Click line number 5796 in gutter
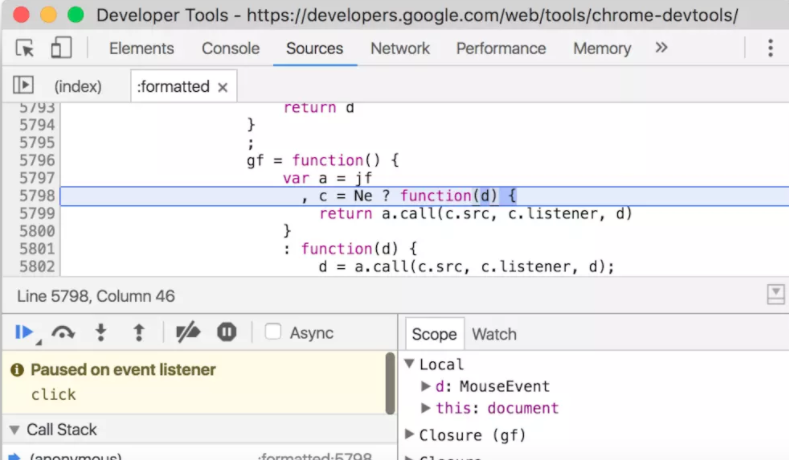Viewport: 789px width, 460px height. (37, 161)
